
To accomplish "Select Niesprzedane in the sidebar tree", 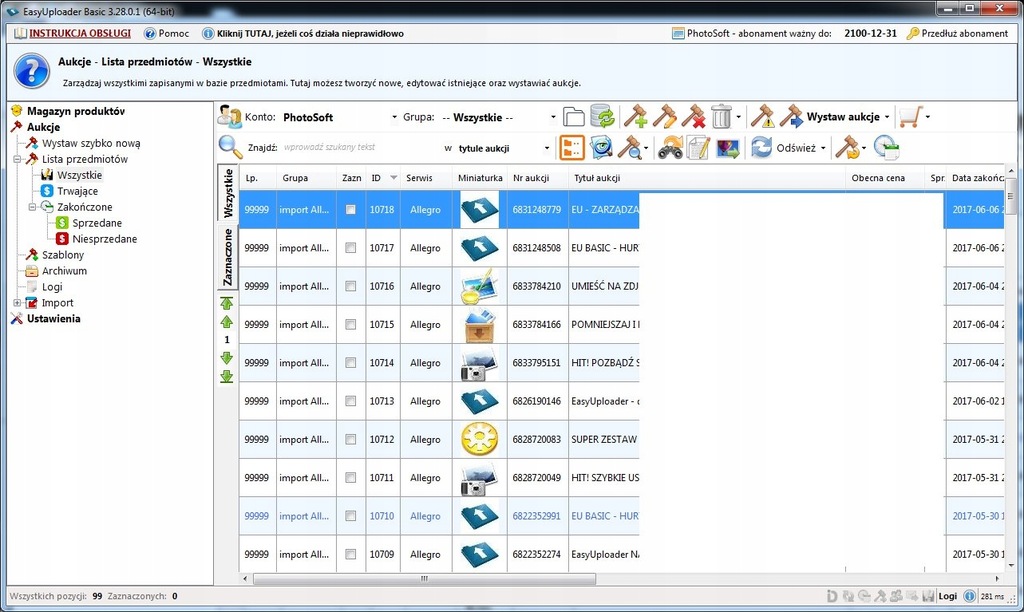I will coord(104,238).
